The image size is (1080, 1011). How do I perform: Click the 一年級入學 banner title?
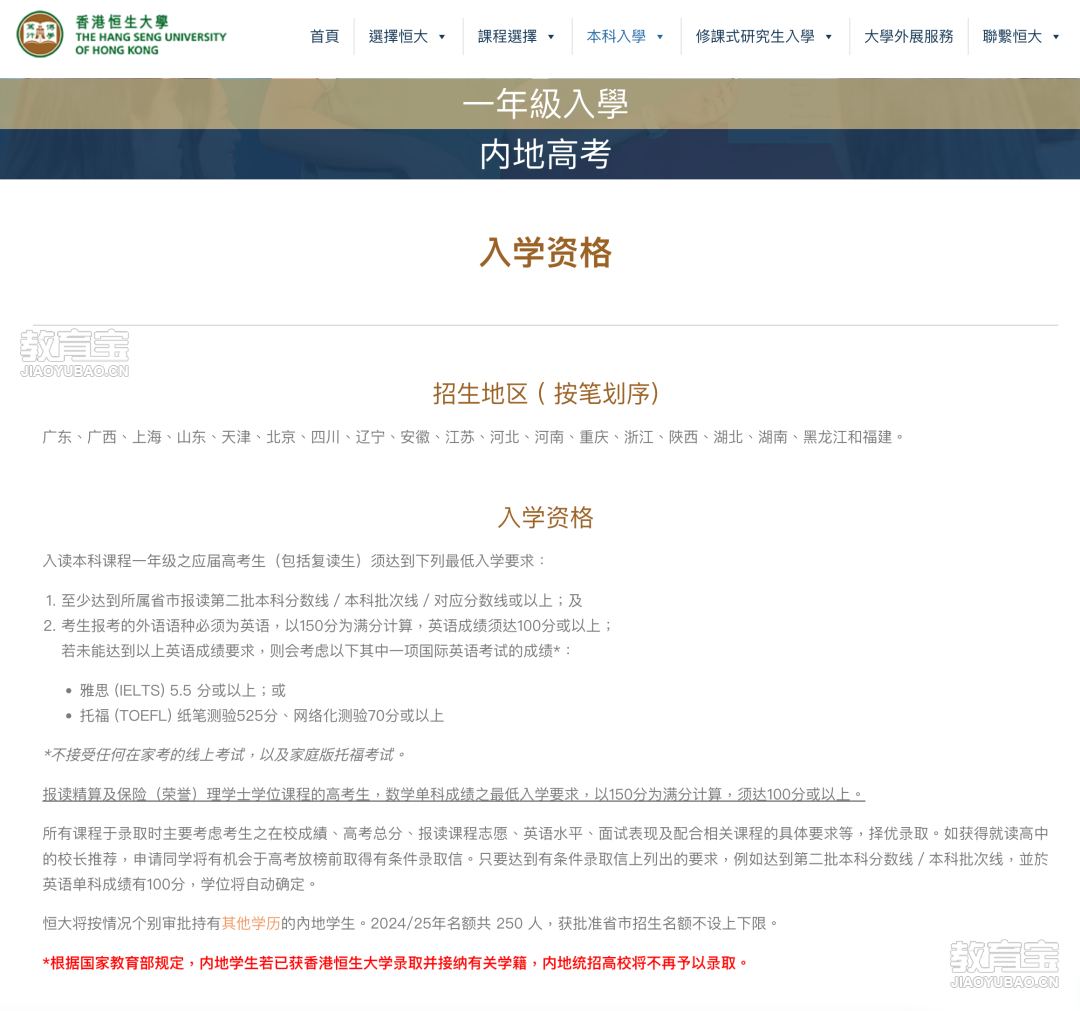click(545, 104)
